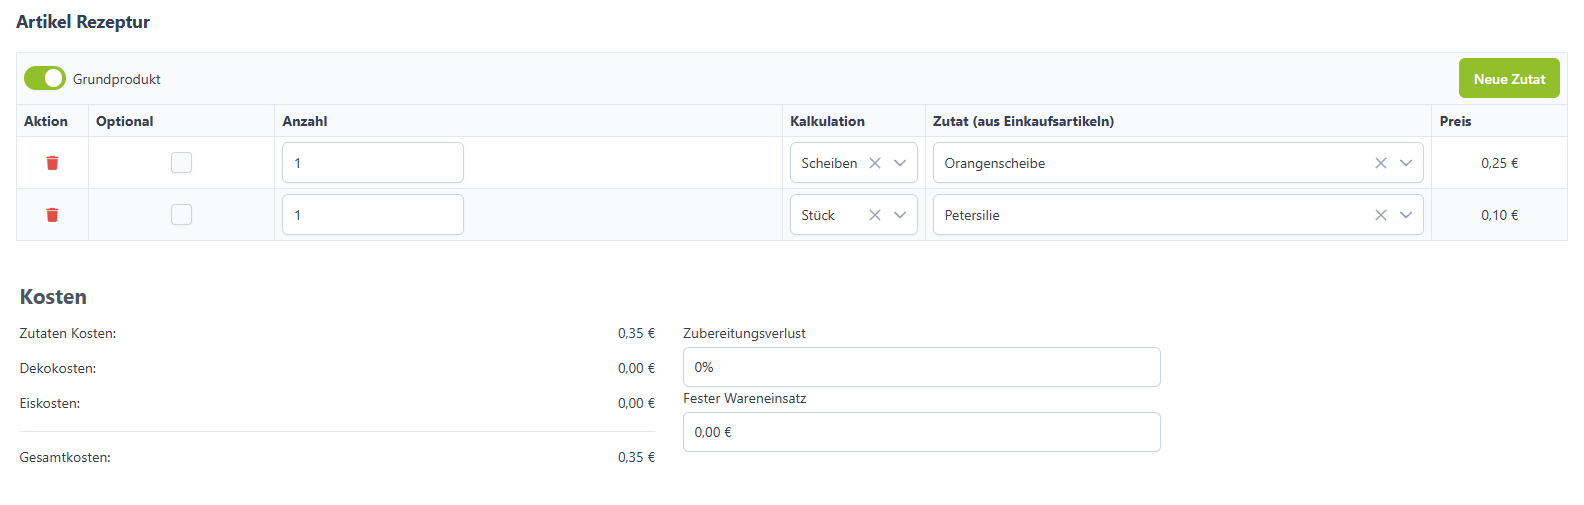
Task: Check Optional box for Petersilie row
Action: (x=181, y=214)
